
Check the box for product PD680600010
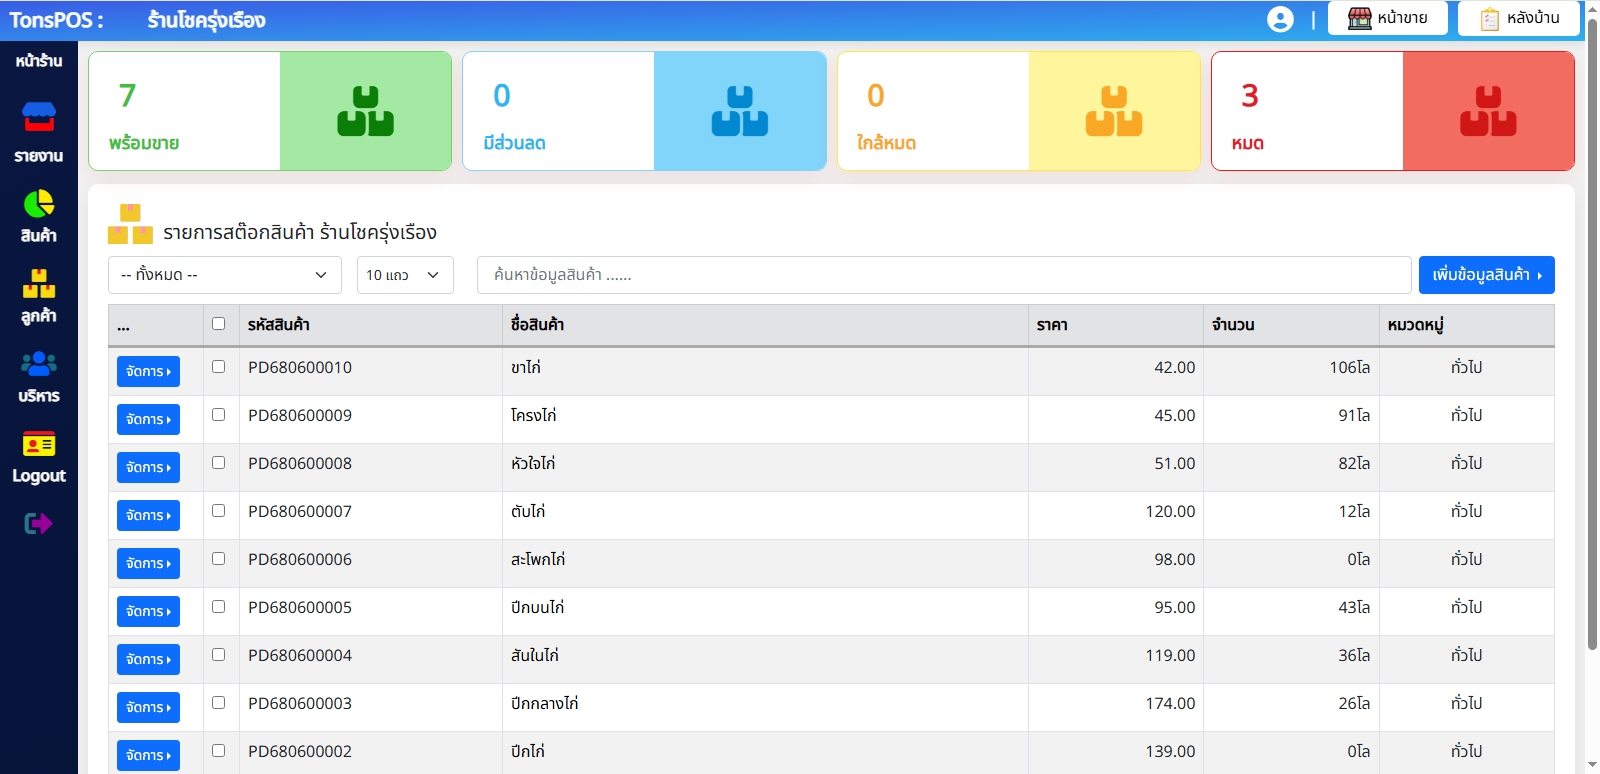(x=219, y=367)
